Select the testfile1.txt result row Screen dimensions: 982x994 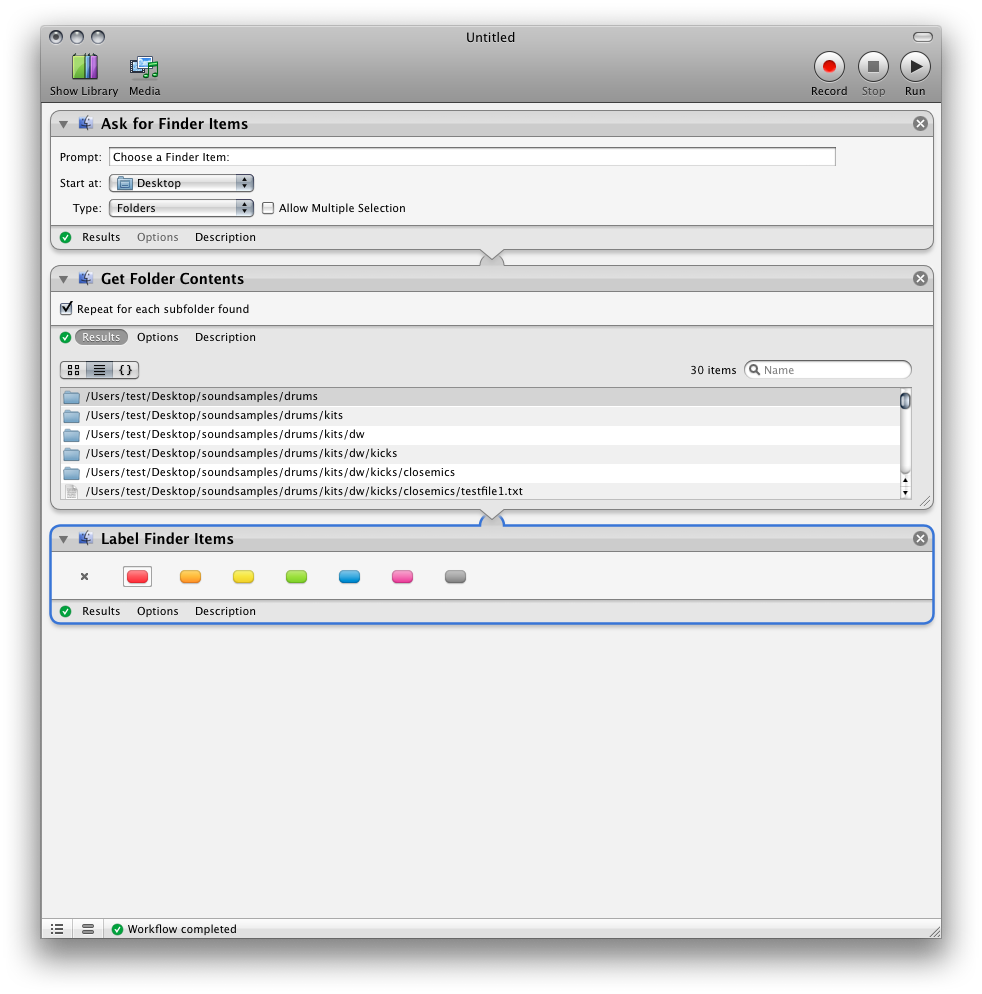click(x=480, y=491)
